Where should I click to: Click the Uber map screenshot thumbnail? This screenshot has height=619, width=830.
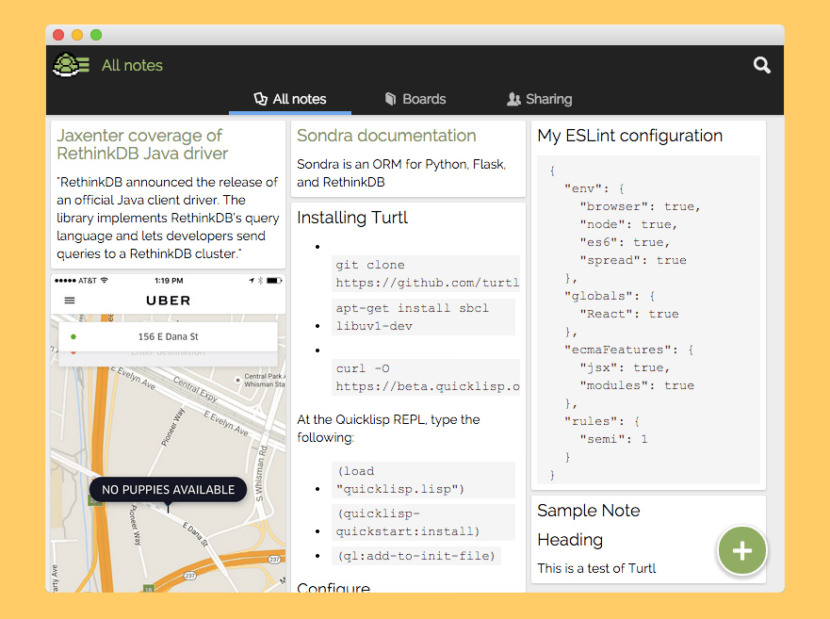point(167,430)
